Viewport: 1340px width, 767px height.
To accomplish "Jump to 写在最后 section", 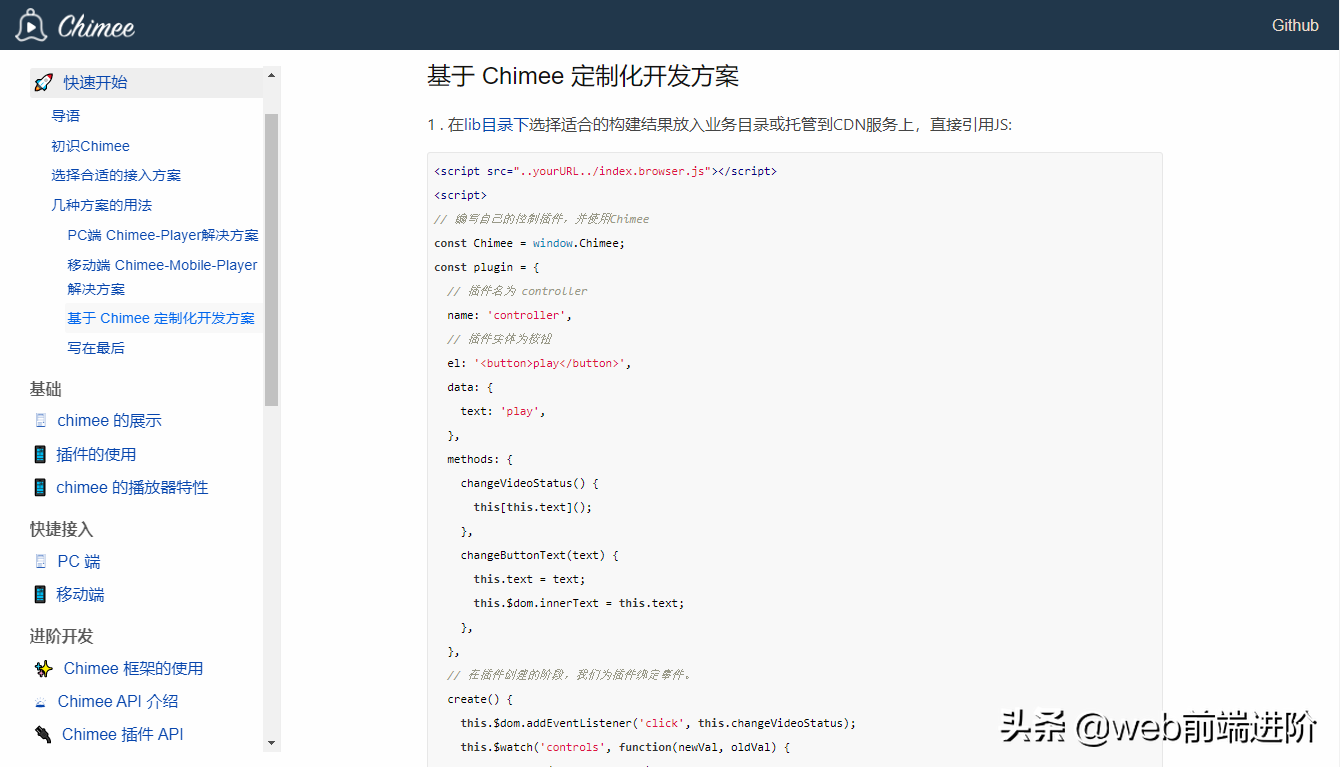I will (x=96, y=348).
